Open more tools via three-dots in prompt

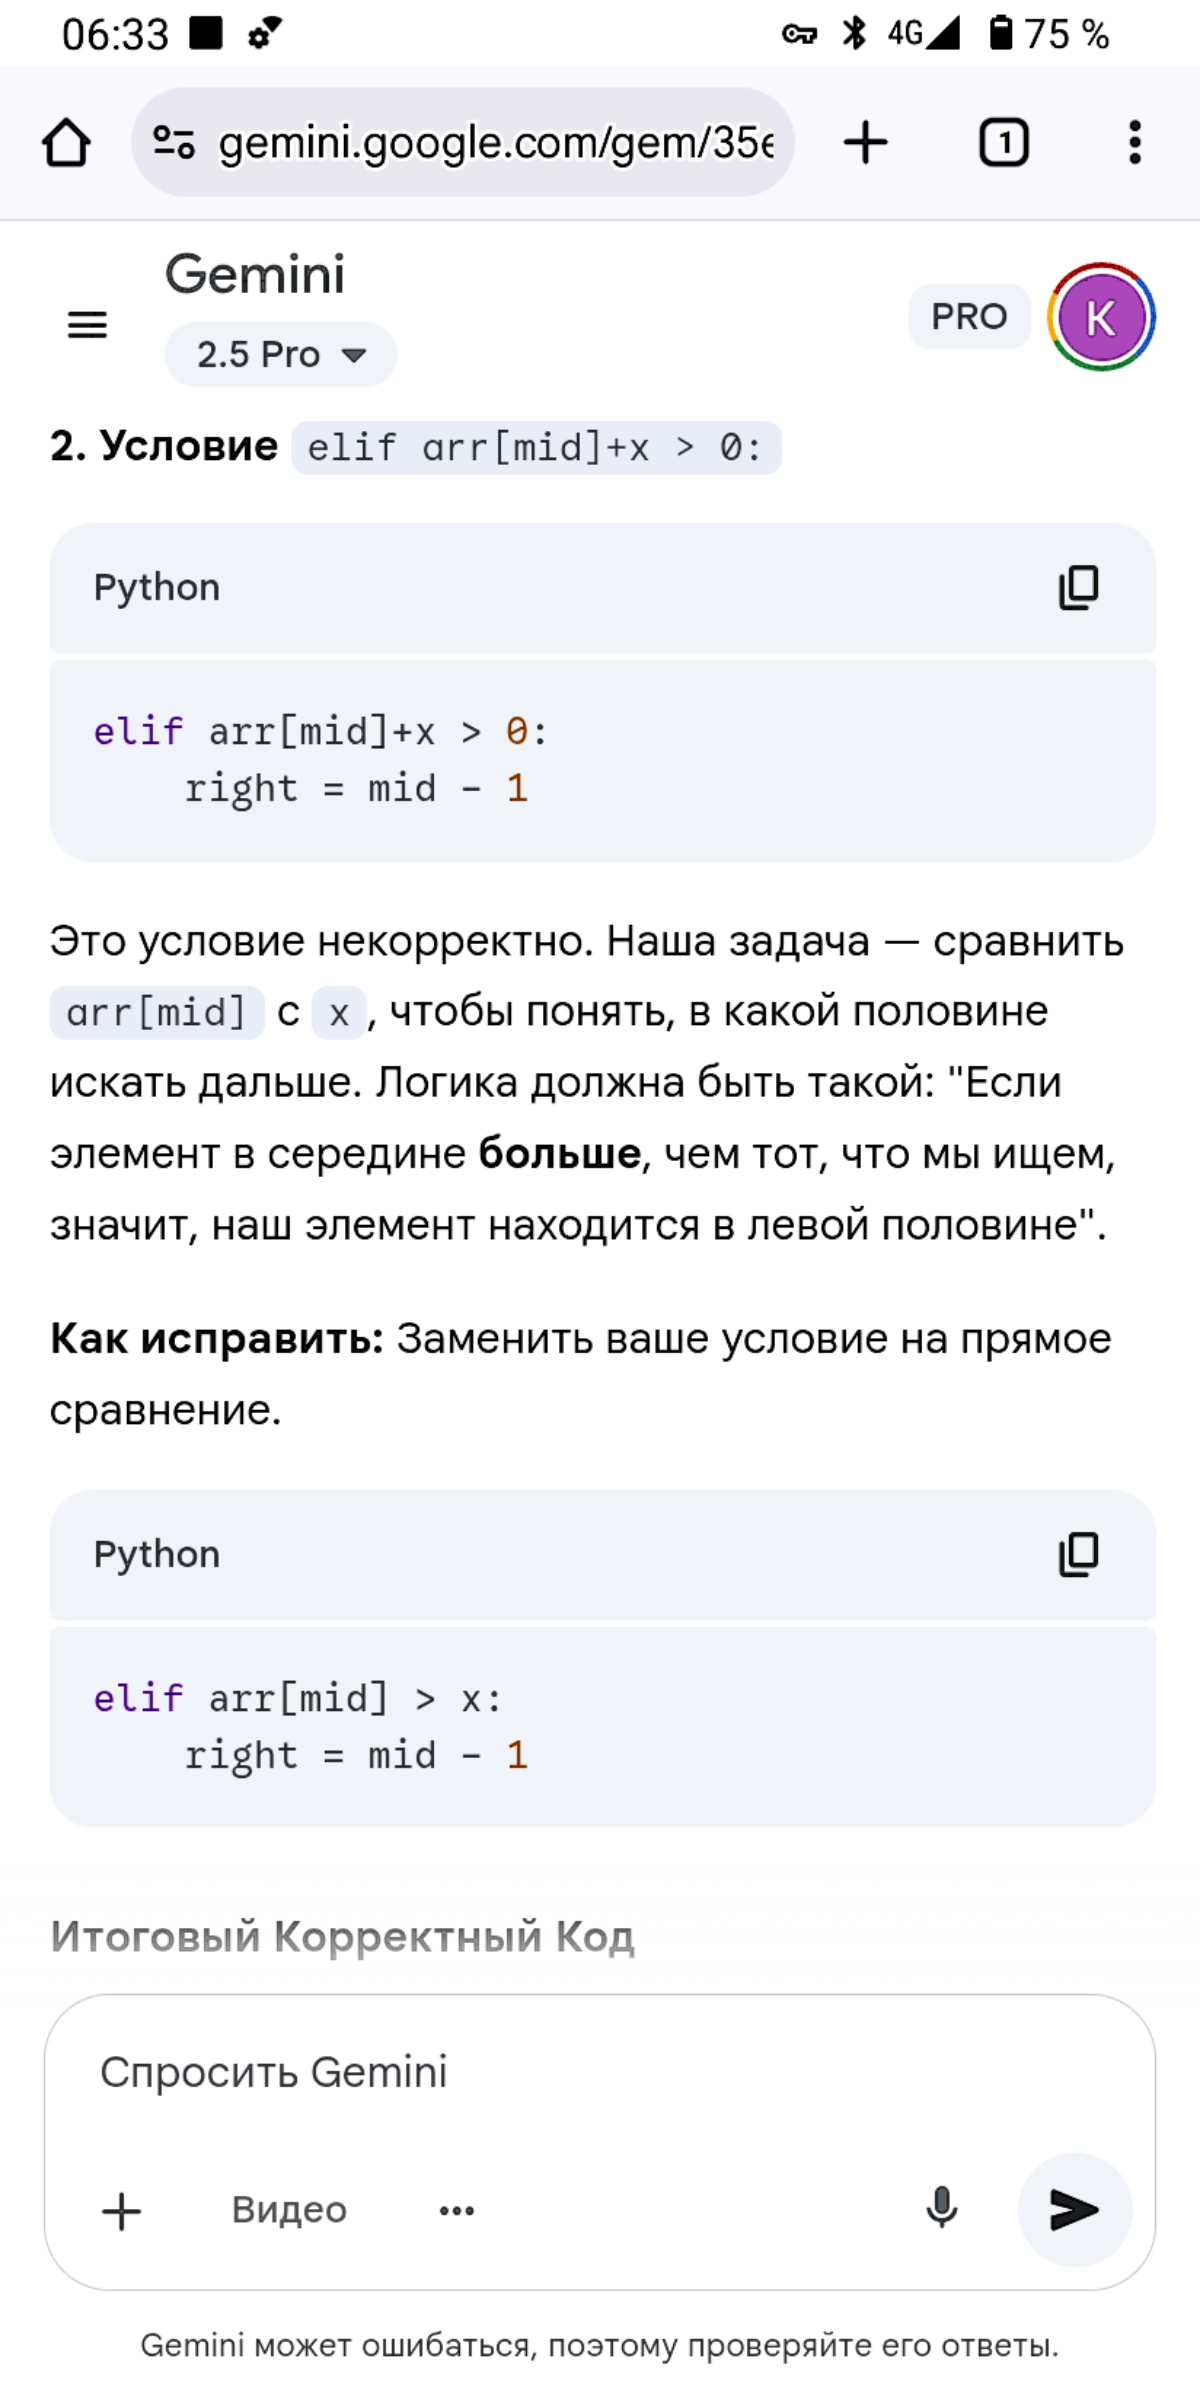point(457,2210)
